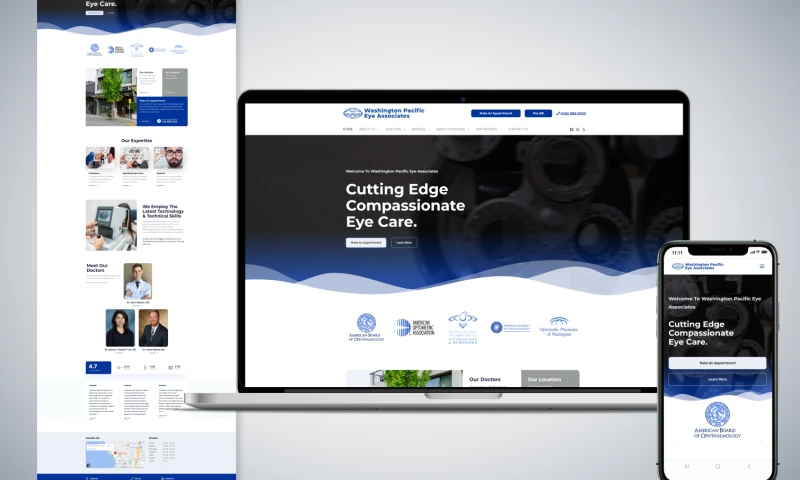Click 'Cutting Edge Compassionate Eye Care.' headline on laptop
Viewport: 800px width, 480px height.
405,206
